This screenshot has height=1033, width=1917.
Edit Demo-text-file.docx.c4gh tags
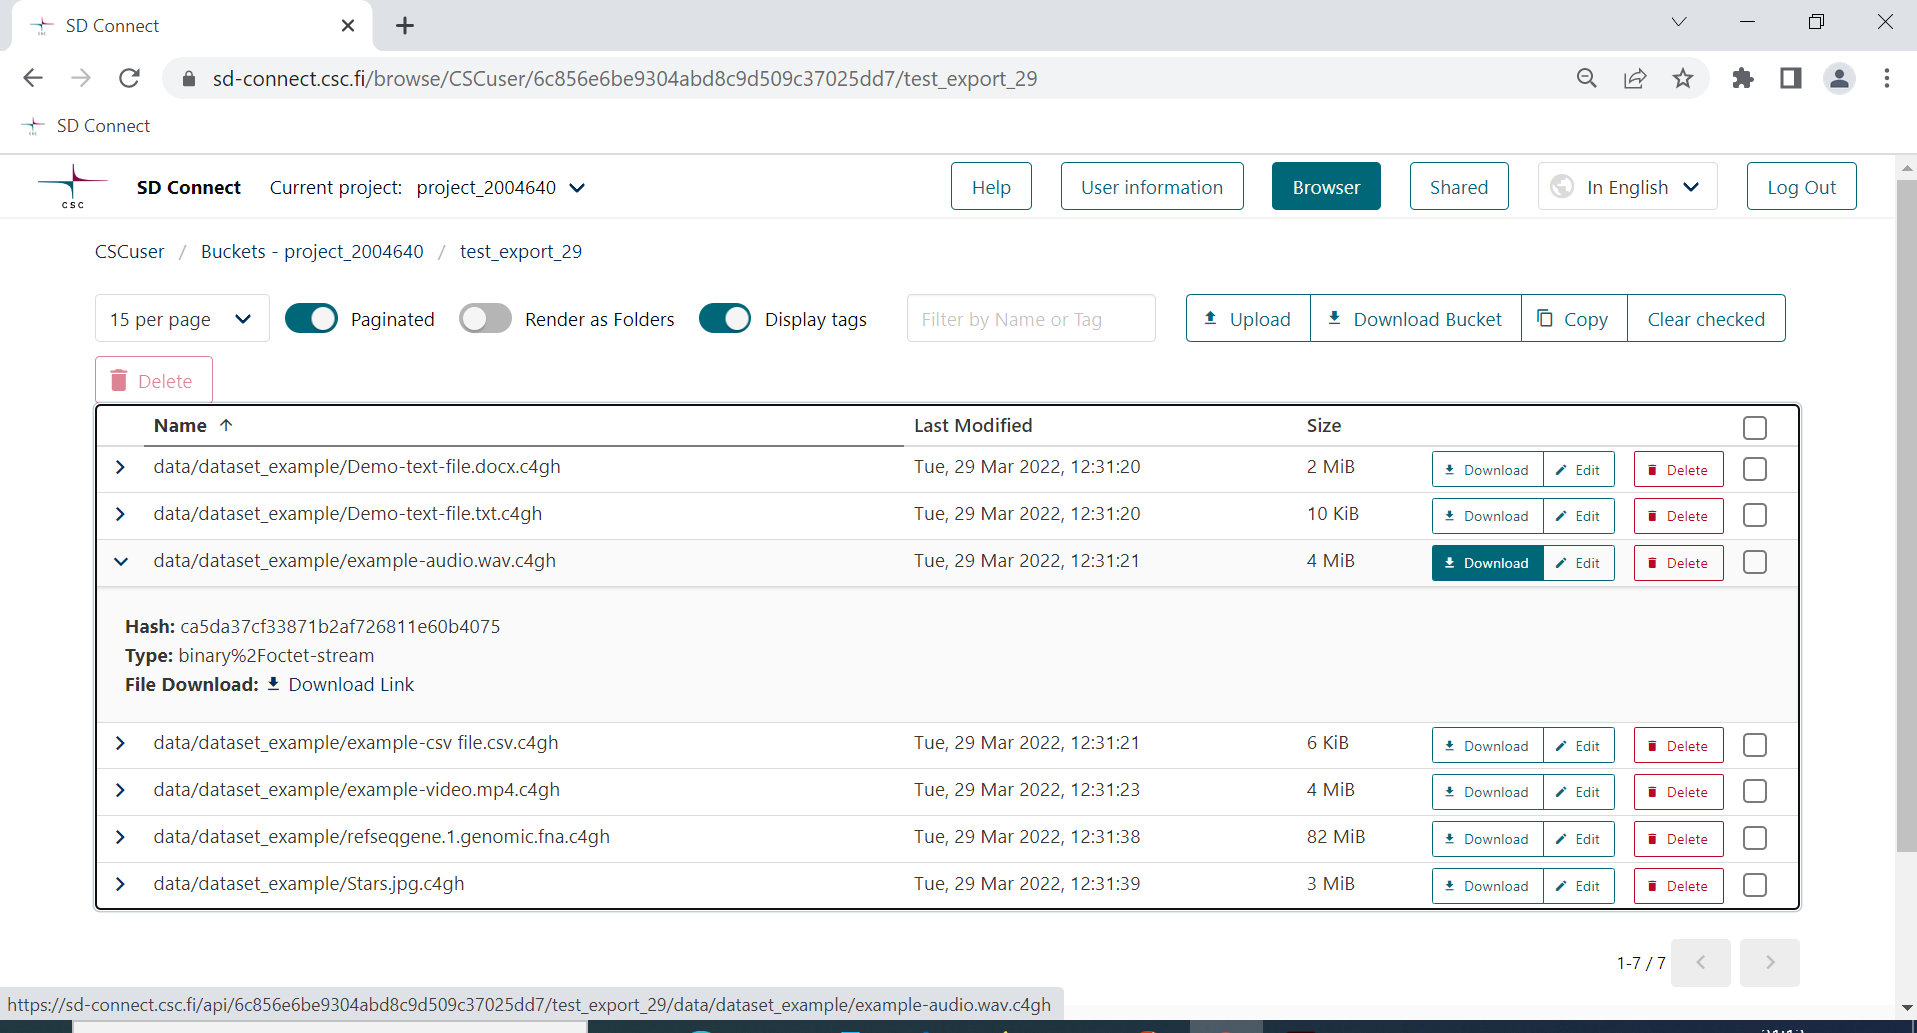click(x=1579, y=470)
